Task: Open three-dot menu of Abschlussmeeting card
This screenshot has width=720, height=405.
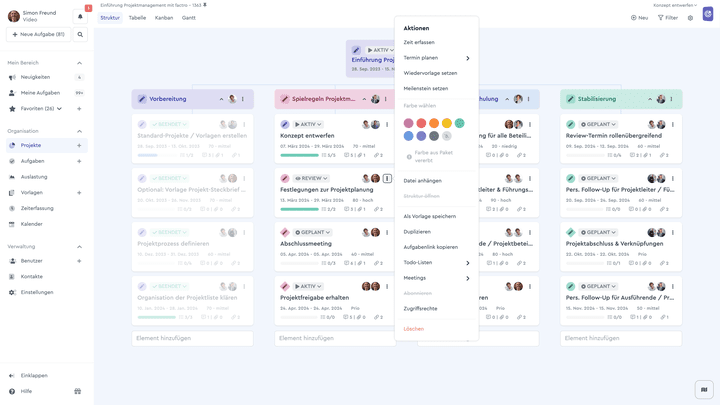Action: [387, 232]
